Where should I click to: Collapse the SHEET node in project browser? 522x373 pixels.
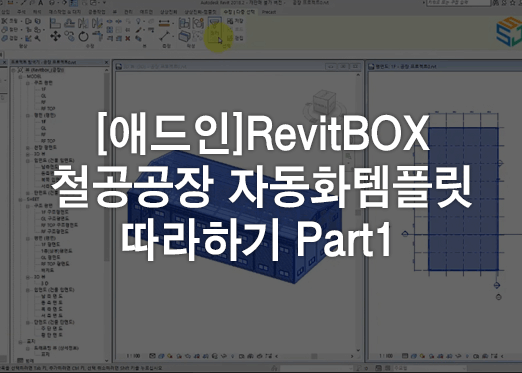(x=21, y=199)
